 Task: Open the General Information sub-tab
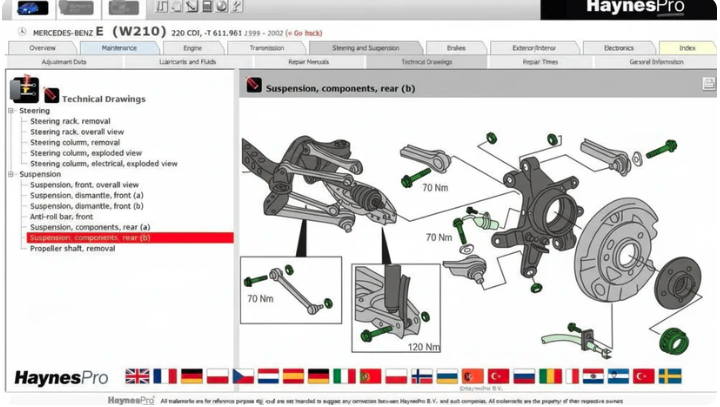[x=656, y=62]
